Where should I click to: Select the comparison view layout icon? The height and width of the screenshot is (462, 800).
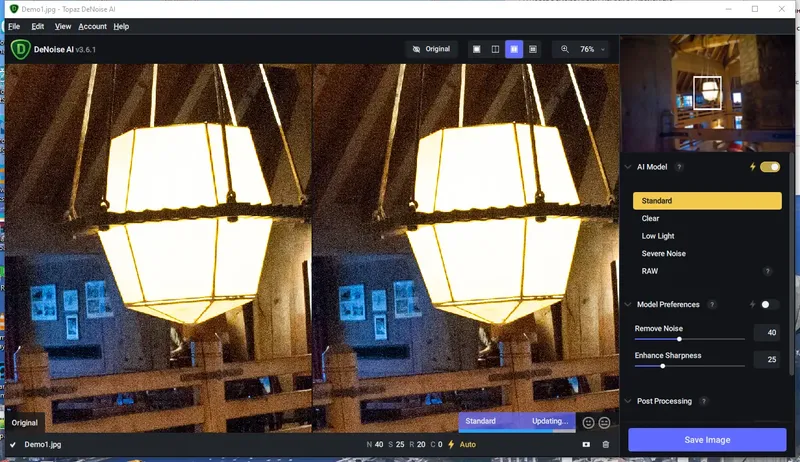[x=533, y=49]
